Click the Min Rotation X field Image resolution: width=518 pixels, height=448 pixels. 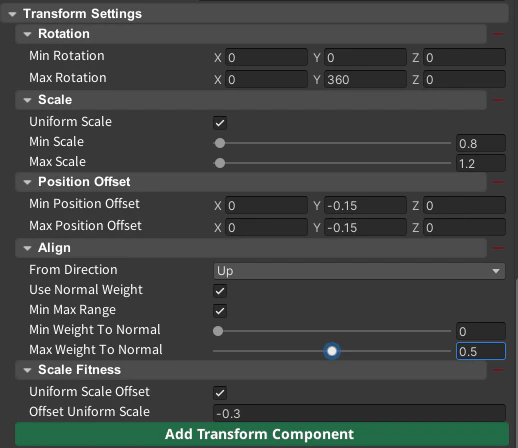pyautogui.click(x=266, y=57)
